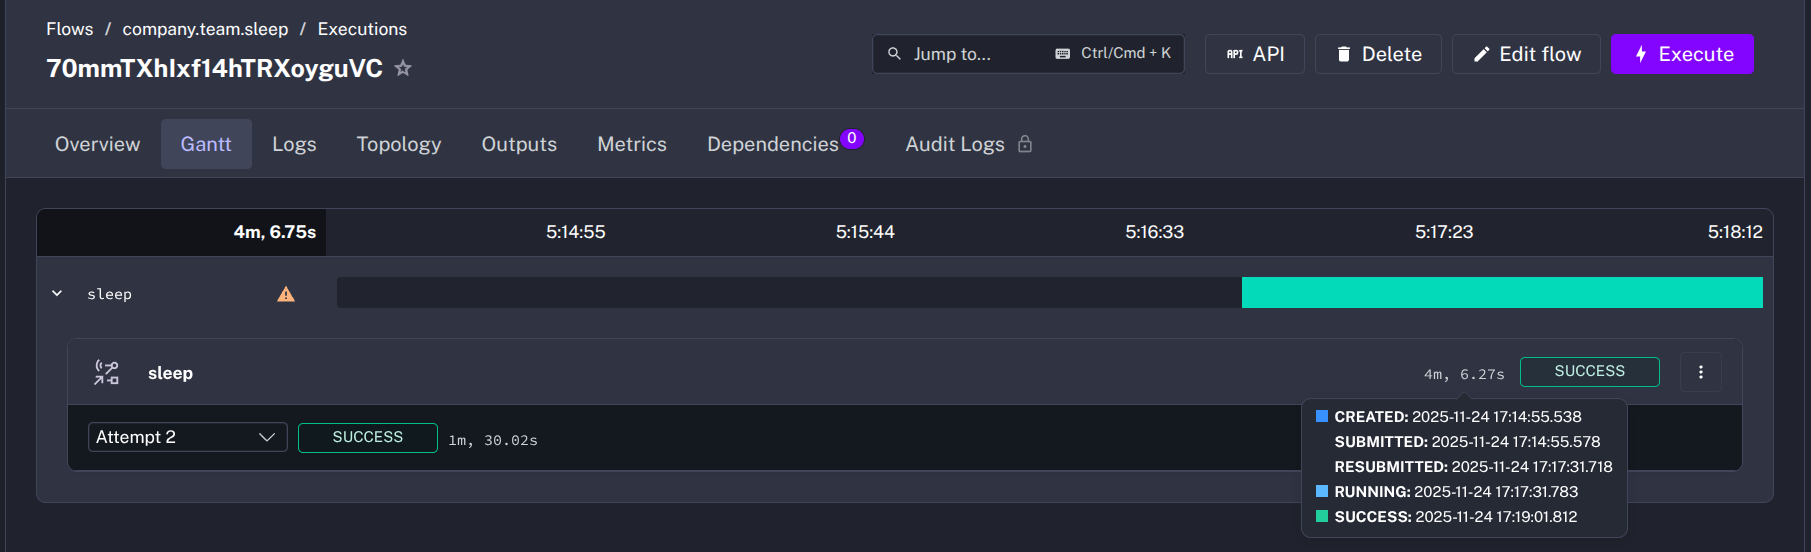The width and height of the screenshot is (1811, 552).
Task: Go to the Outputs tab
Action: click(x=519, y=144)
